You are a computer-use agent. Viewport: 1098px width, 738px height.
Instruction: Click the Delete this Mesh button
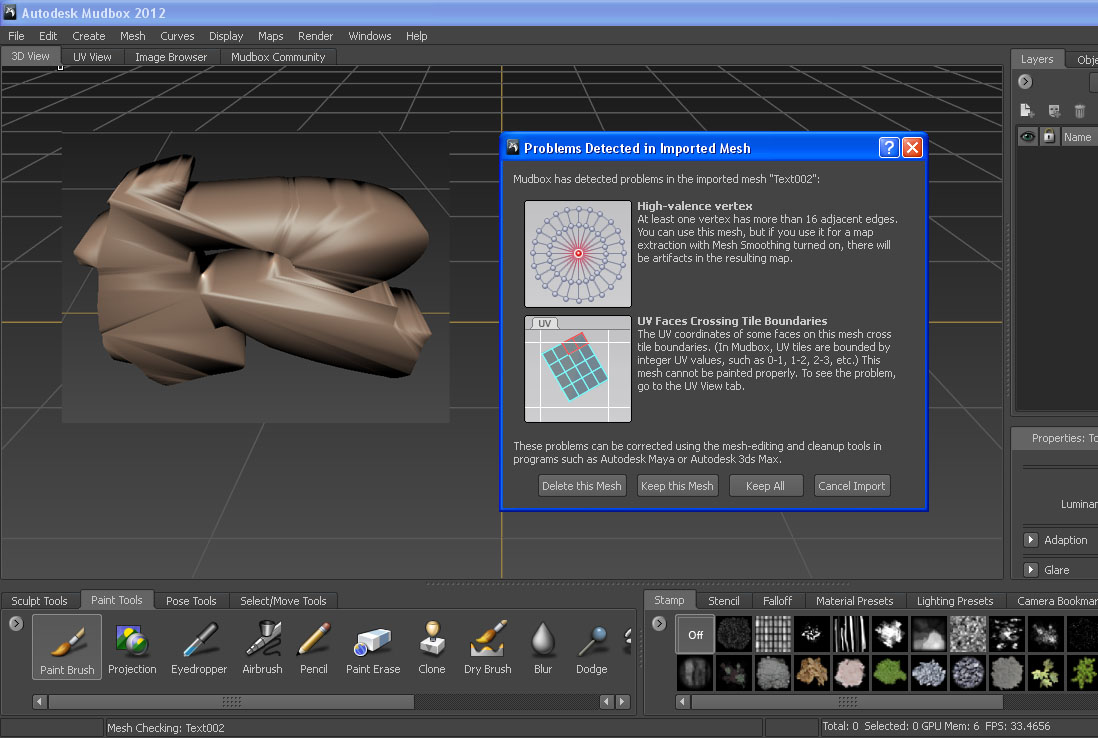click(x=581, y=486)
